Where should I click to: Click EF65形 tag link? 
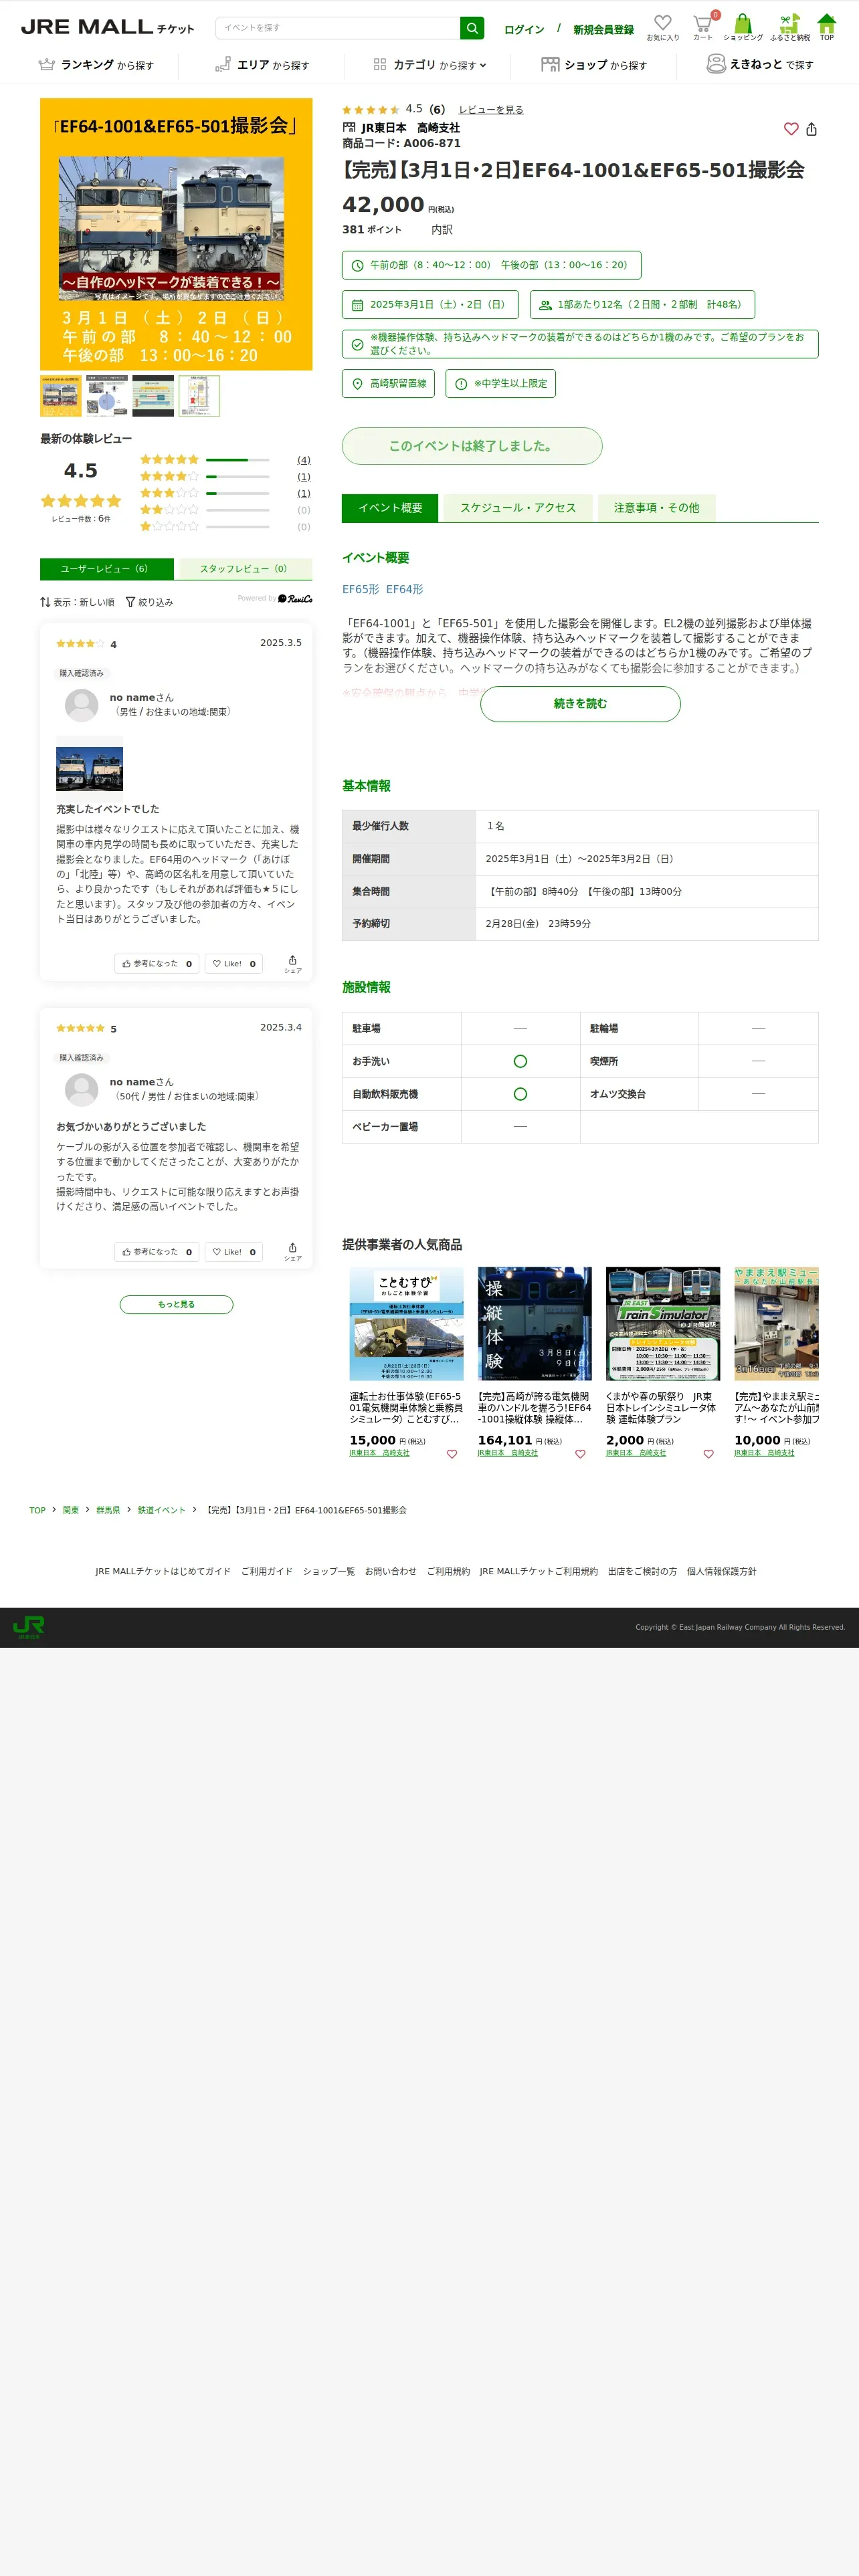click(x=361, y=589)
